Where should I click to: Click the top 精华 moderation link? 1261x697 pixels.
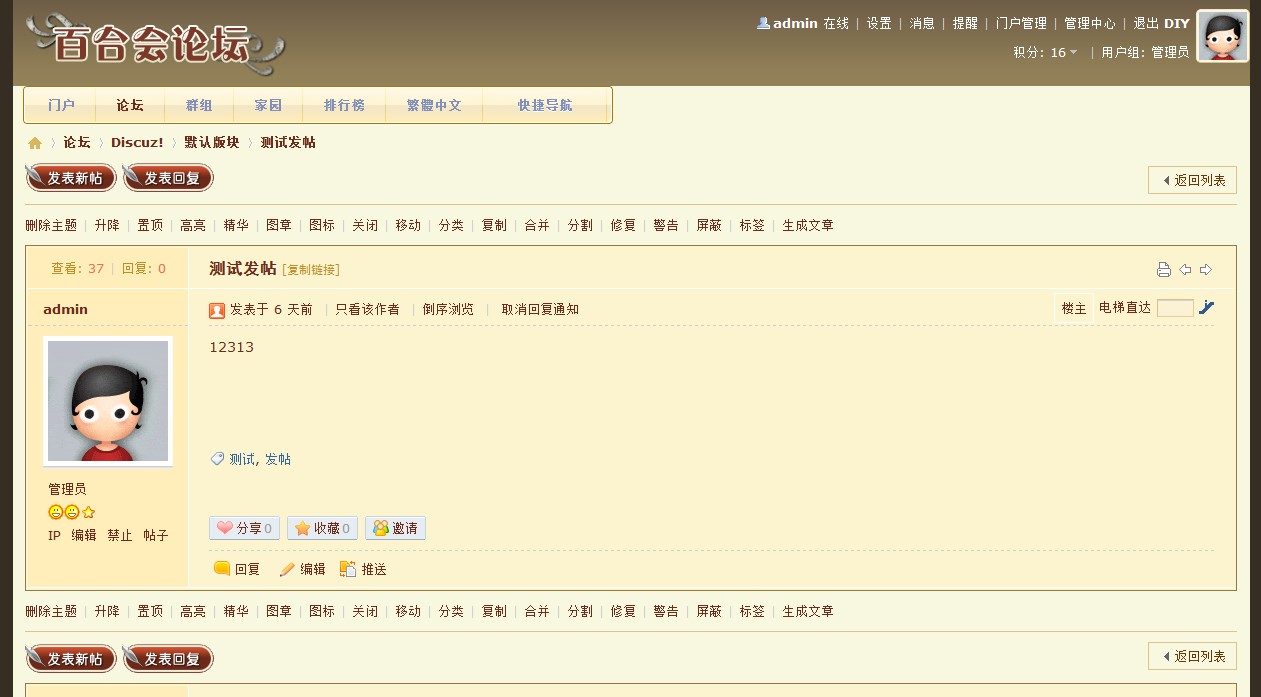pos(236,226)
